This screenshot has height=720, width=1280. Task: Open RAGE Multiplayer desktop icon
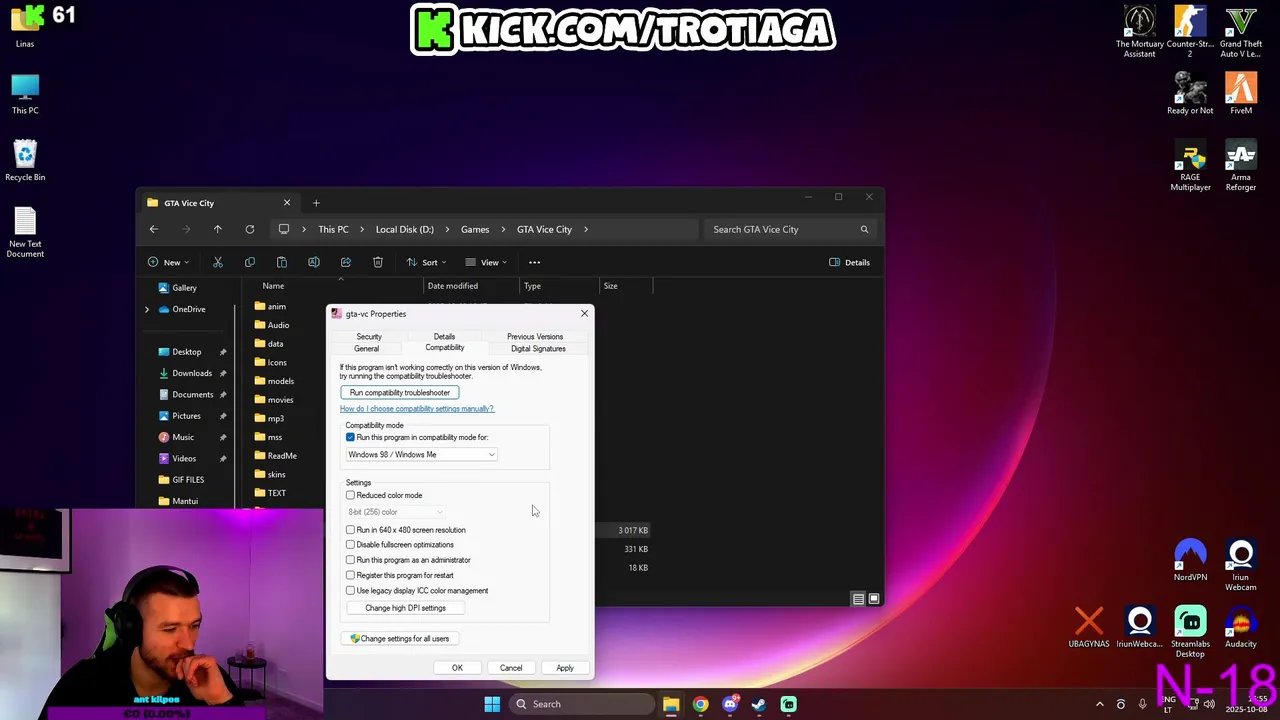pyautogui.click(x=1190, y=167)
